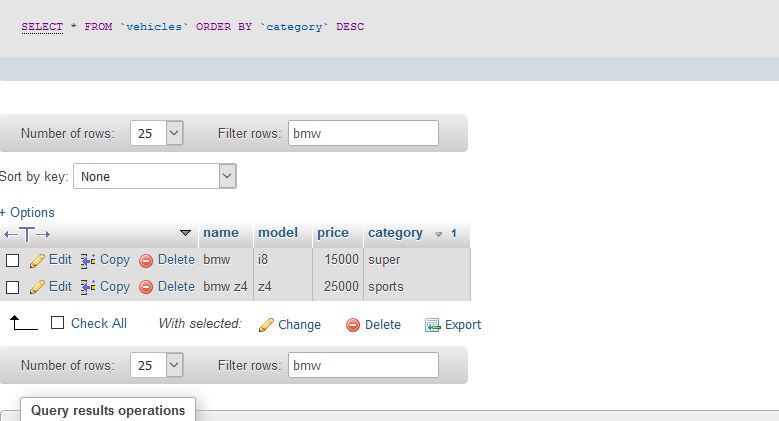779x421 pixels.
Task: Focus the bottom Filter rows input field
Action: click(363, 365)
